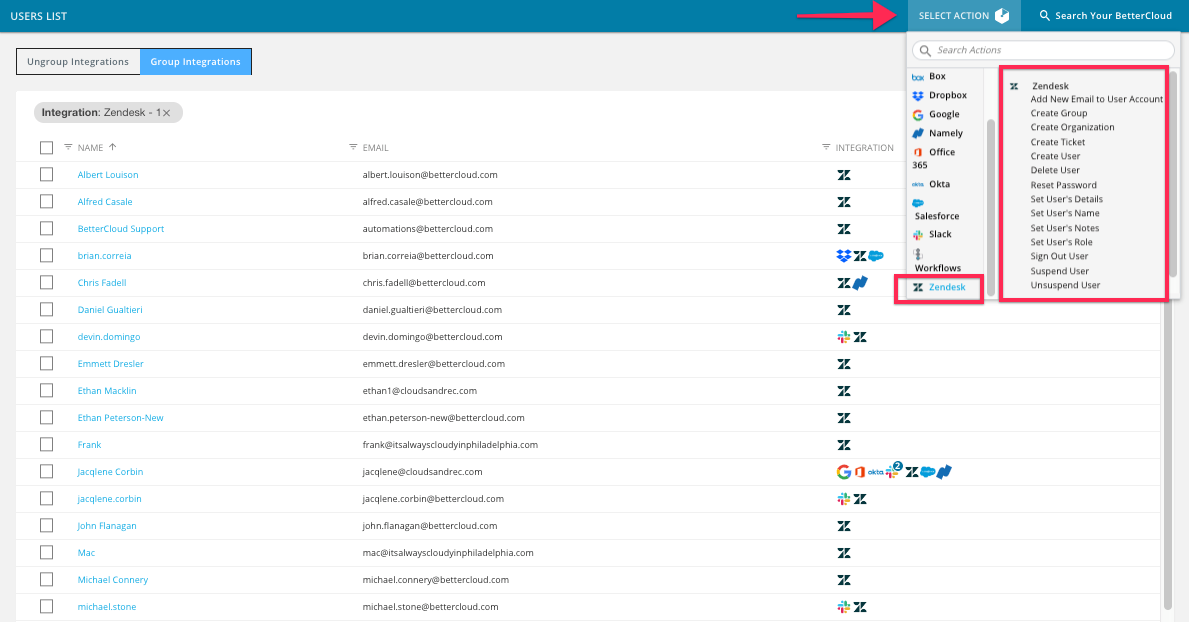Click the Box icon in the integrations list

[x=918, y=75]
